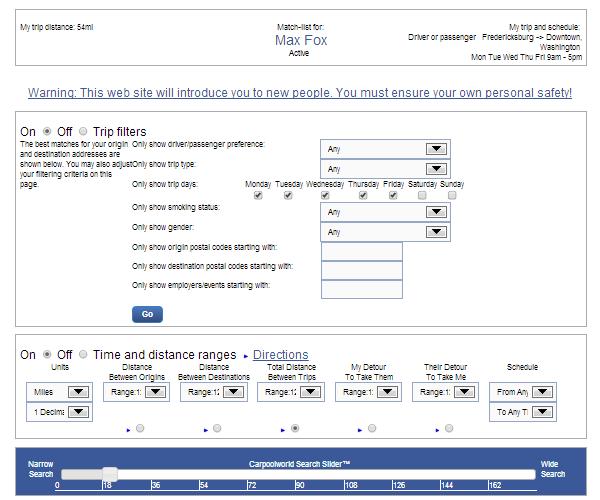Click the personal safety warning link
This screenshot has height=500, width=600.
click(x=300, y=93)
